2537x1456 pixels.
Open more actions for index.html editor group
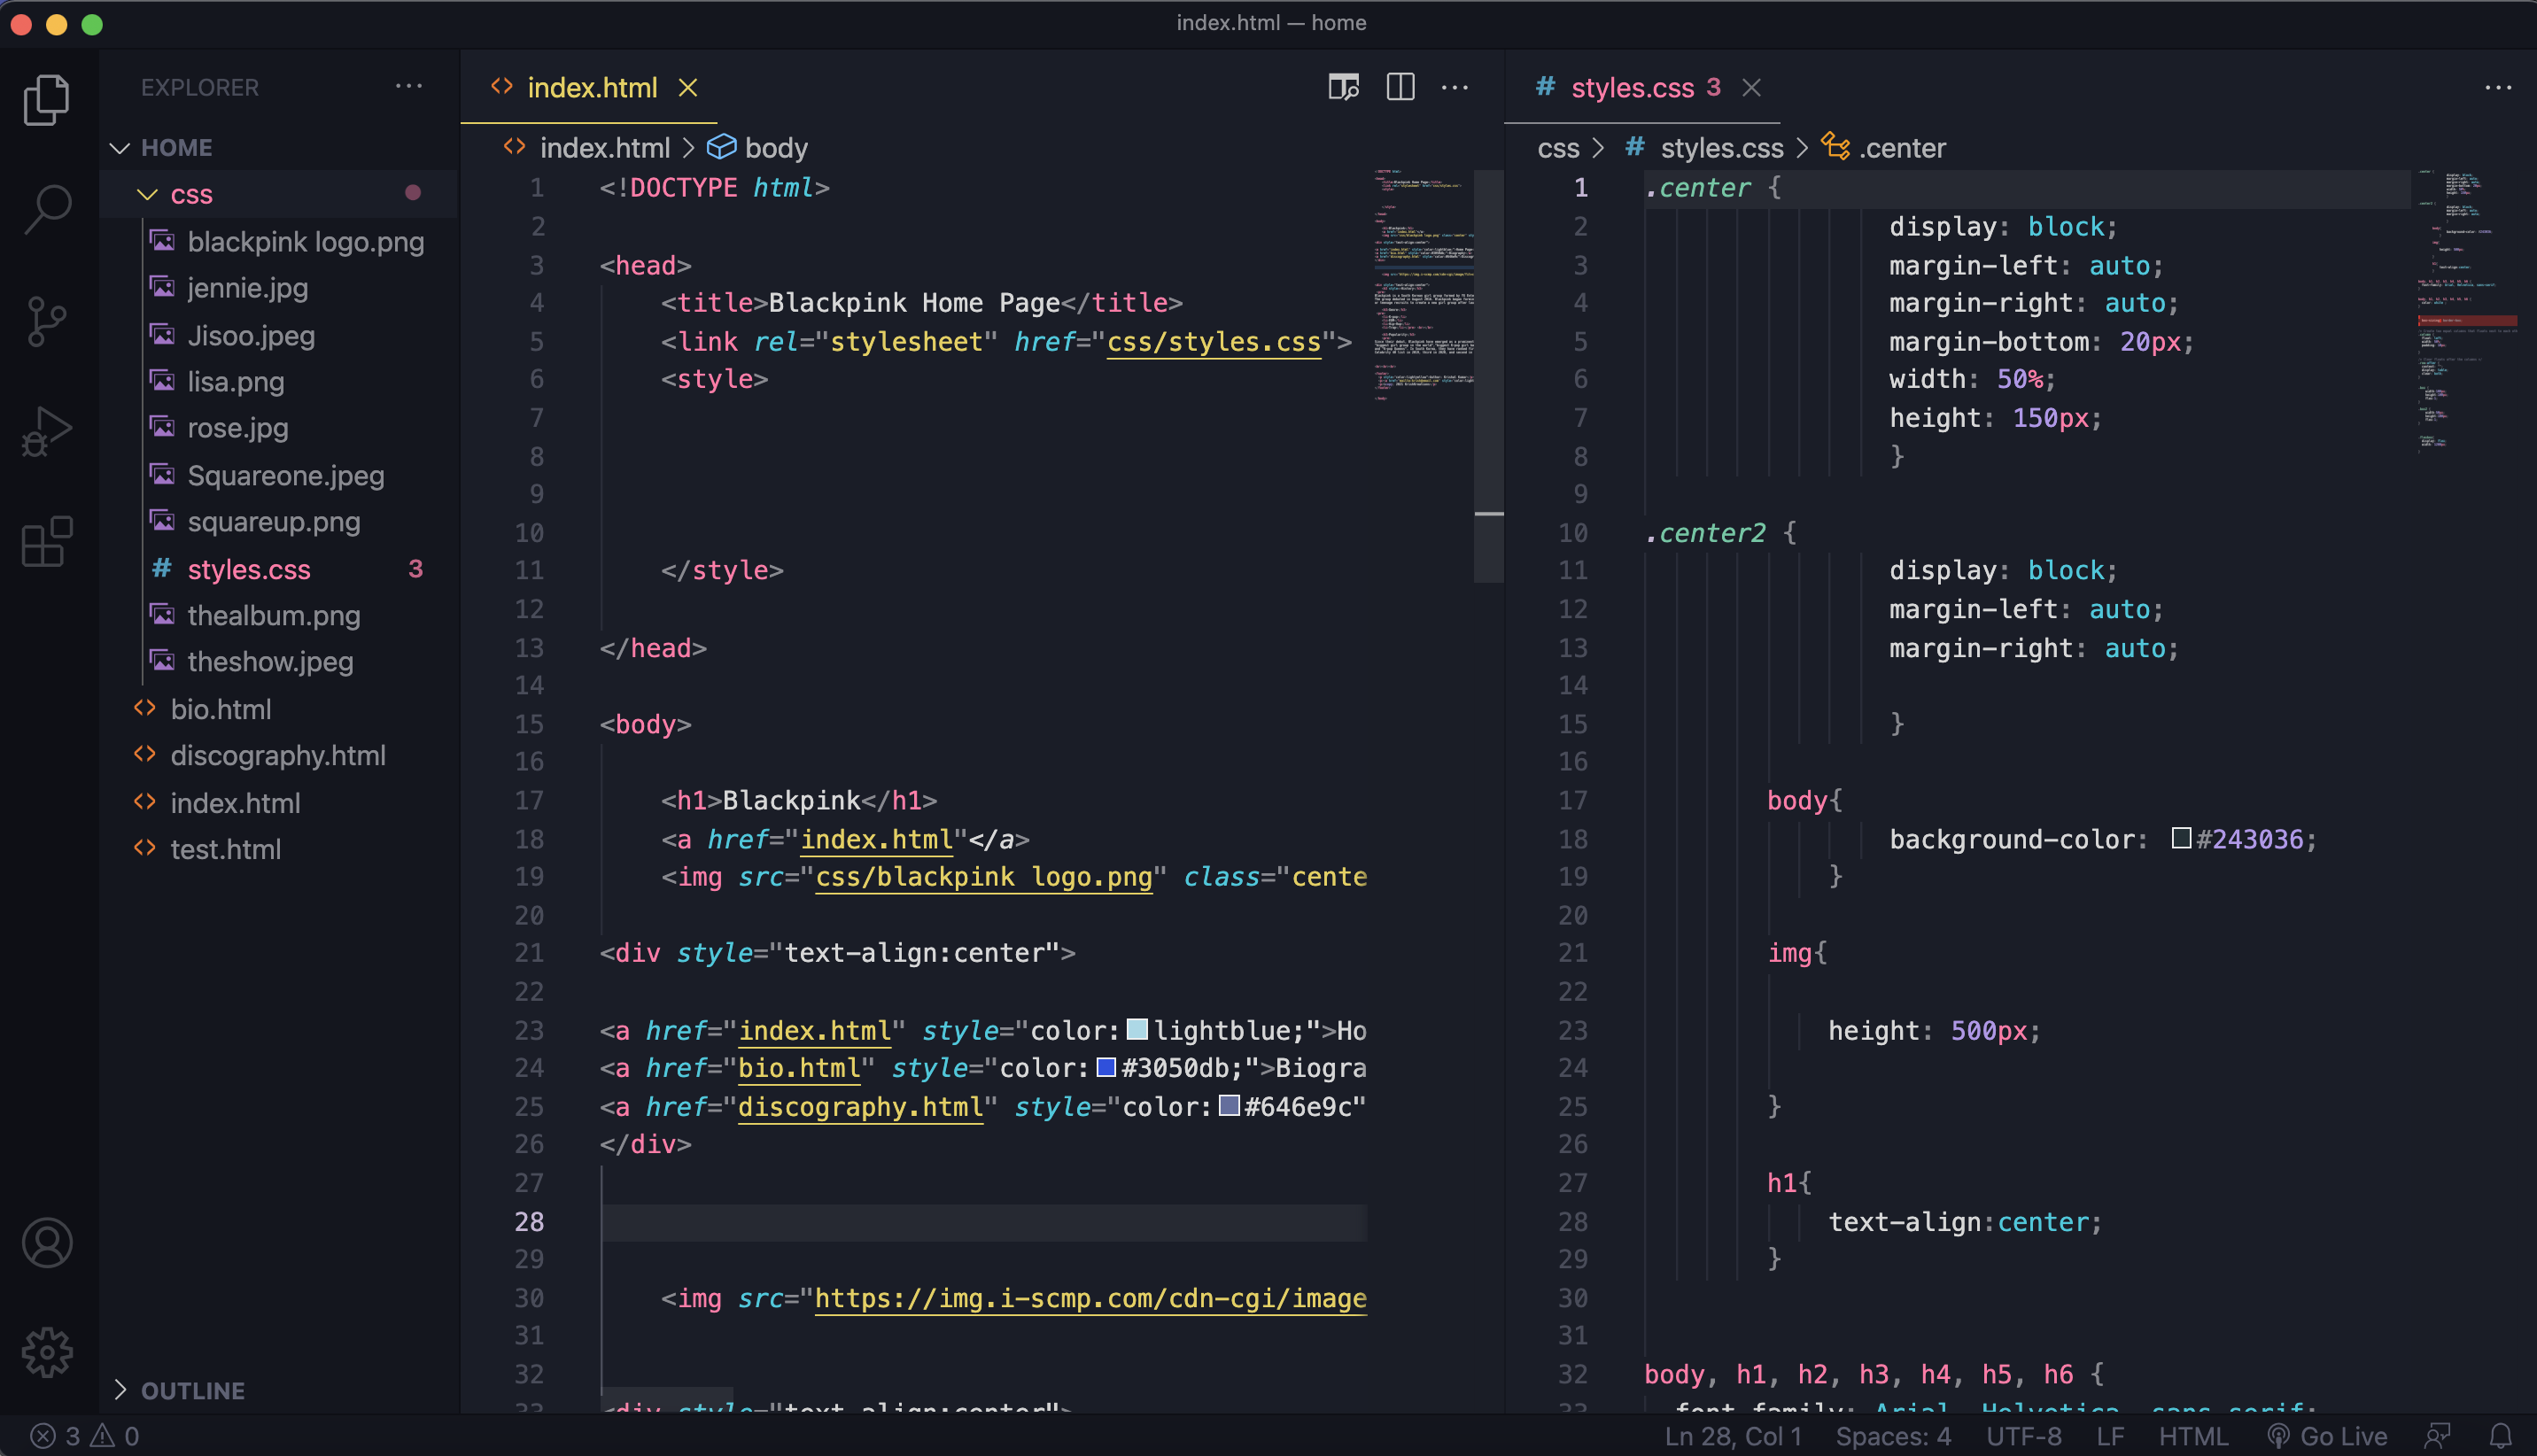tap(1455, 87)
